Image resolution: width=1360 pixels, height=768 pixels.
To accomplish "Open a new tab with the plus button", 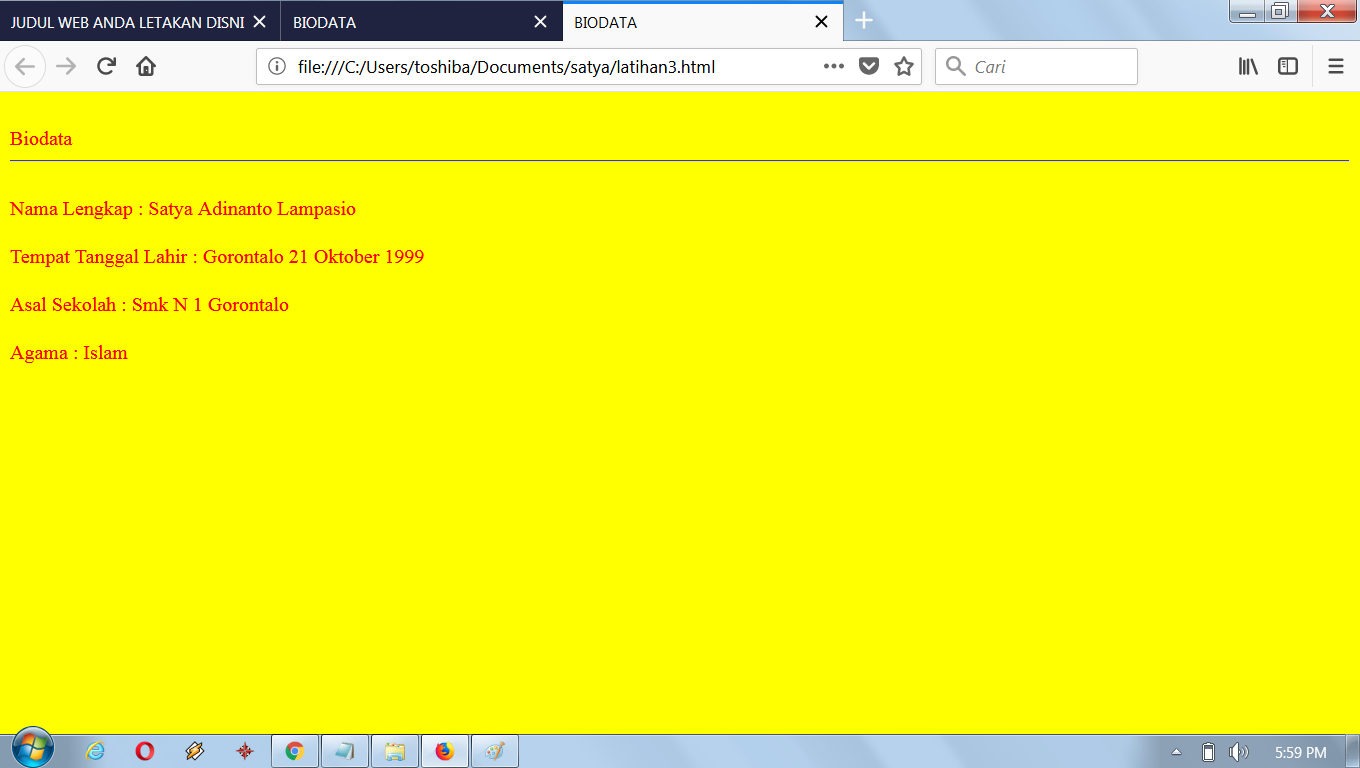I will [864, 21].
